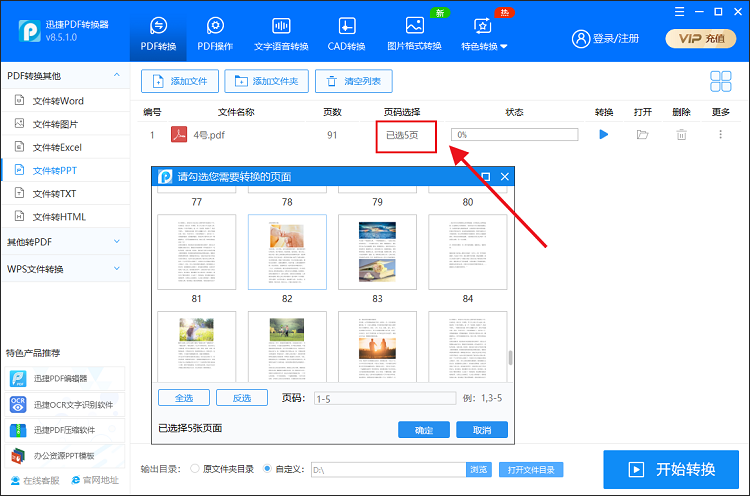
Task: Start converting 4号.pdf with play icon
Action: click(603, 134)
